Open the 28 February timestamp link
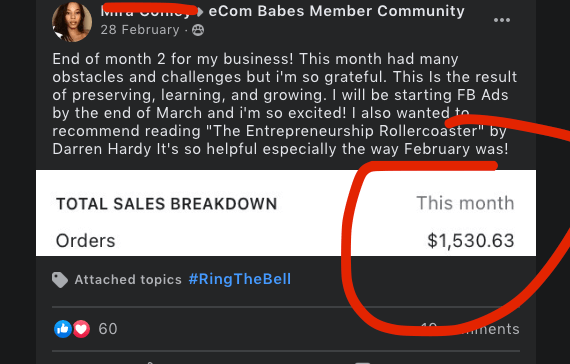Image resolution: width=570 pixels, height=364 pixels. pyautogui.click(x=140, y=30)
